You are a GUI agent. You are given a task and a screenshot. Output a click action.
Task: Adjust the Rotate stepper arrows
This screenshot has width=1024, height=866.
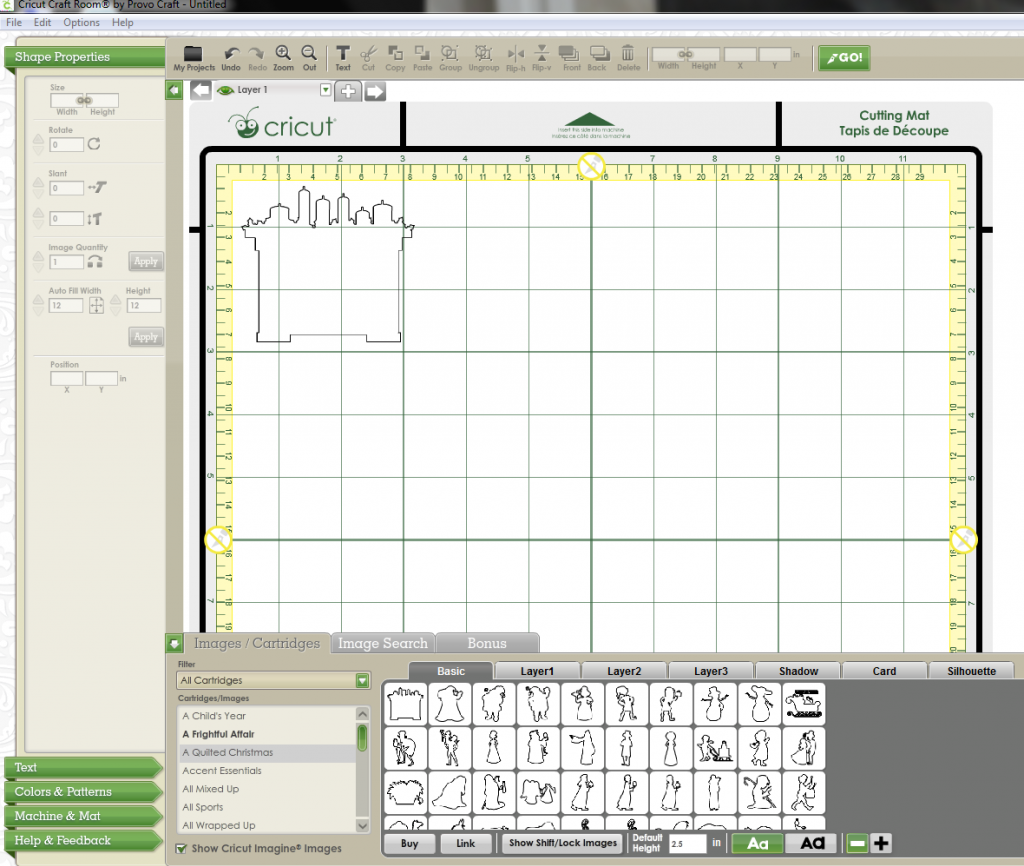click(39, 144)
